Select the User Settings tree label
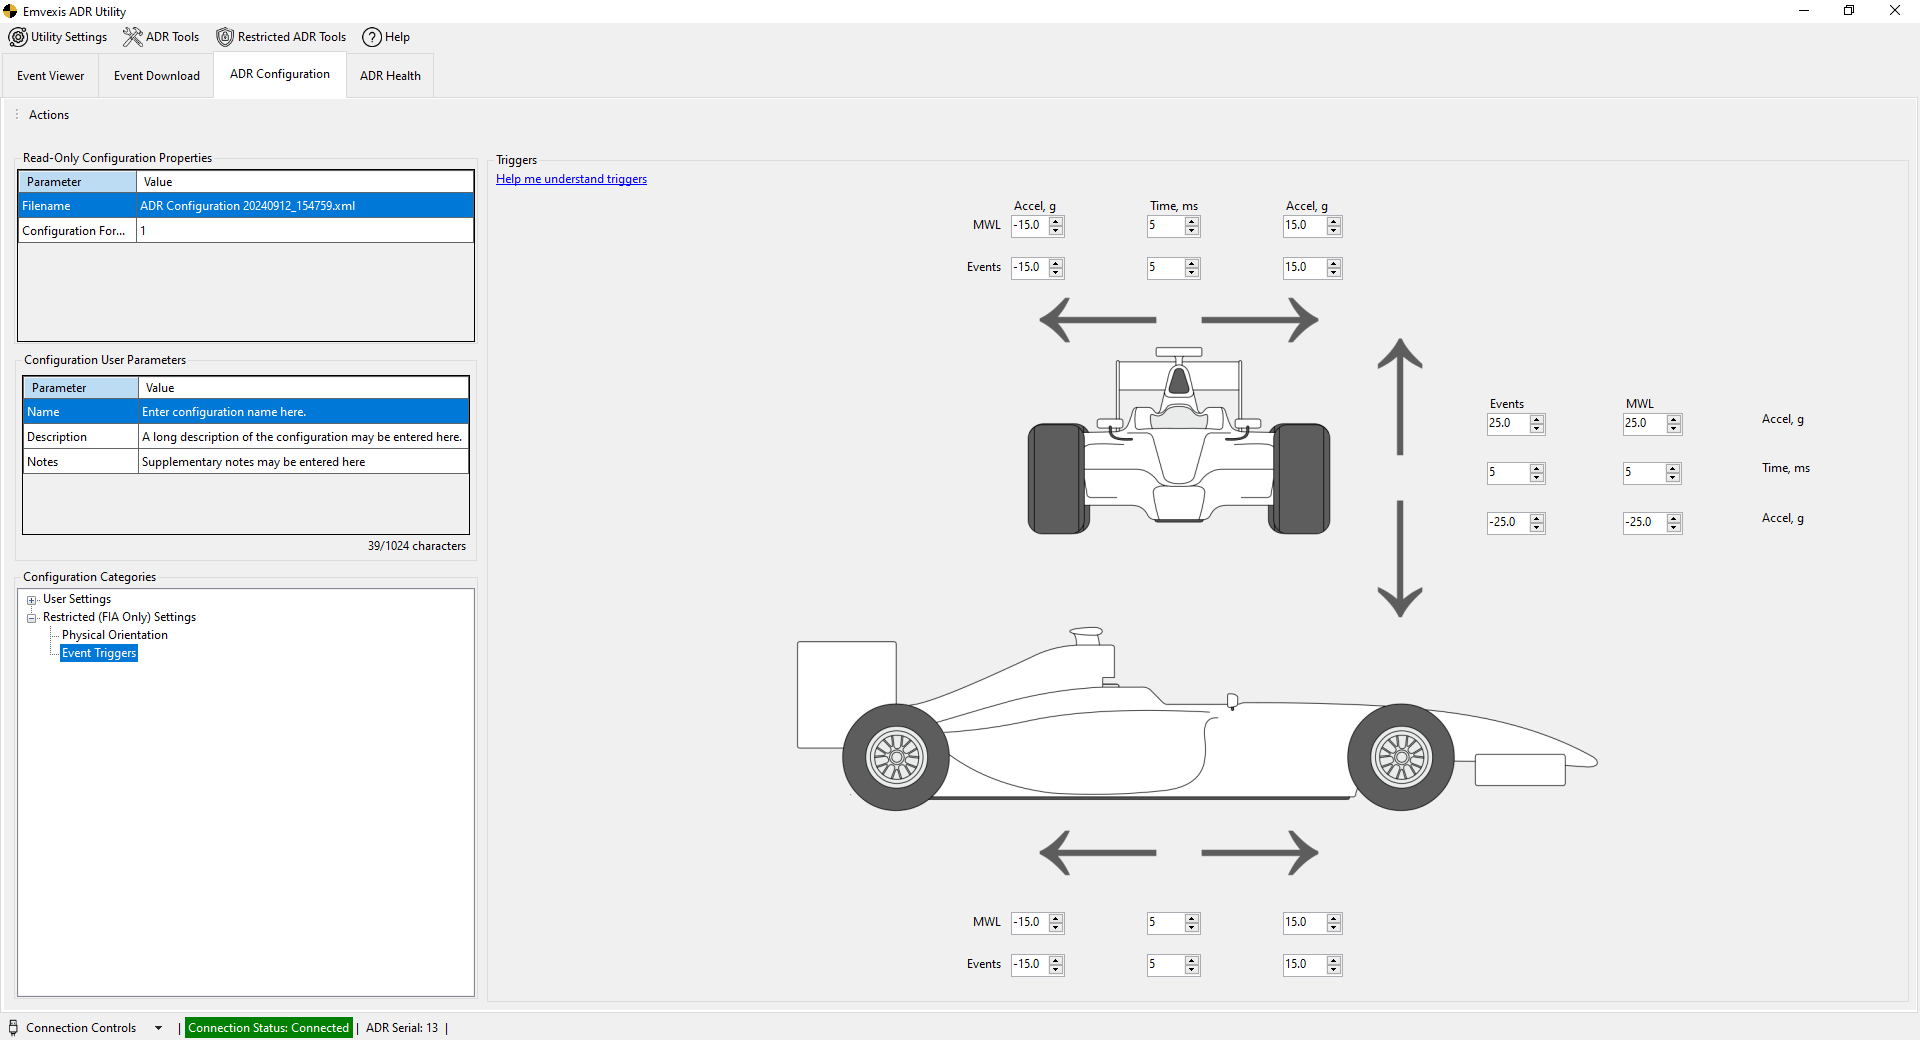The height and width of the screenshot is (1040, 1920). pyautogui.click(x=77, y=599)
